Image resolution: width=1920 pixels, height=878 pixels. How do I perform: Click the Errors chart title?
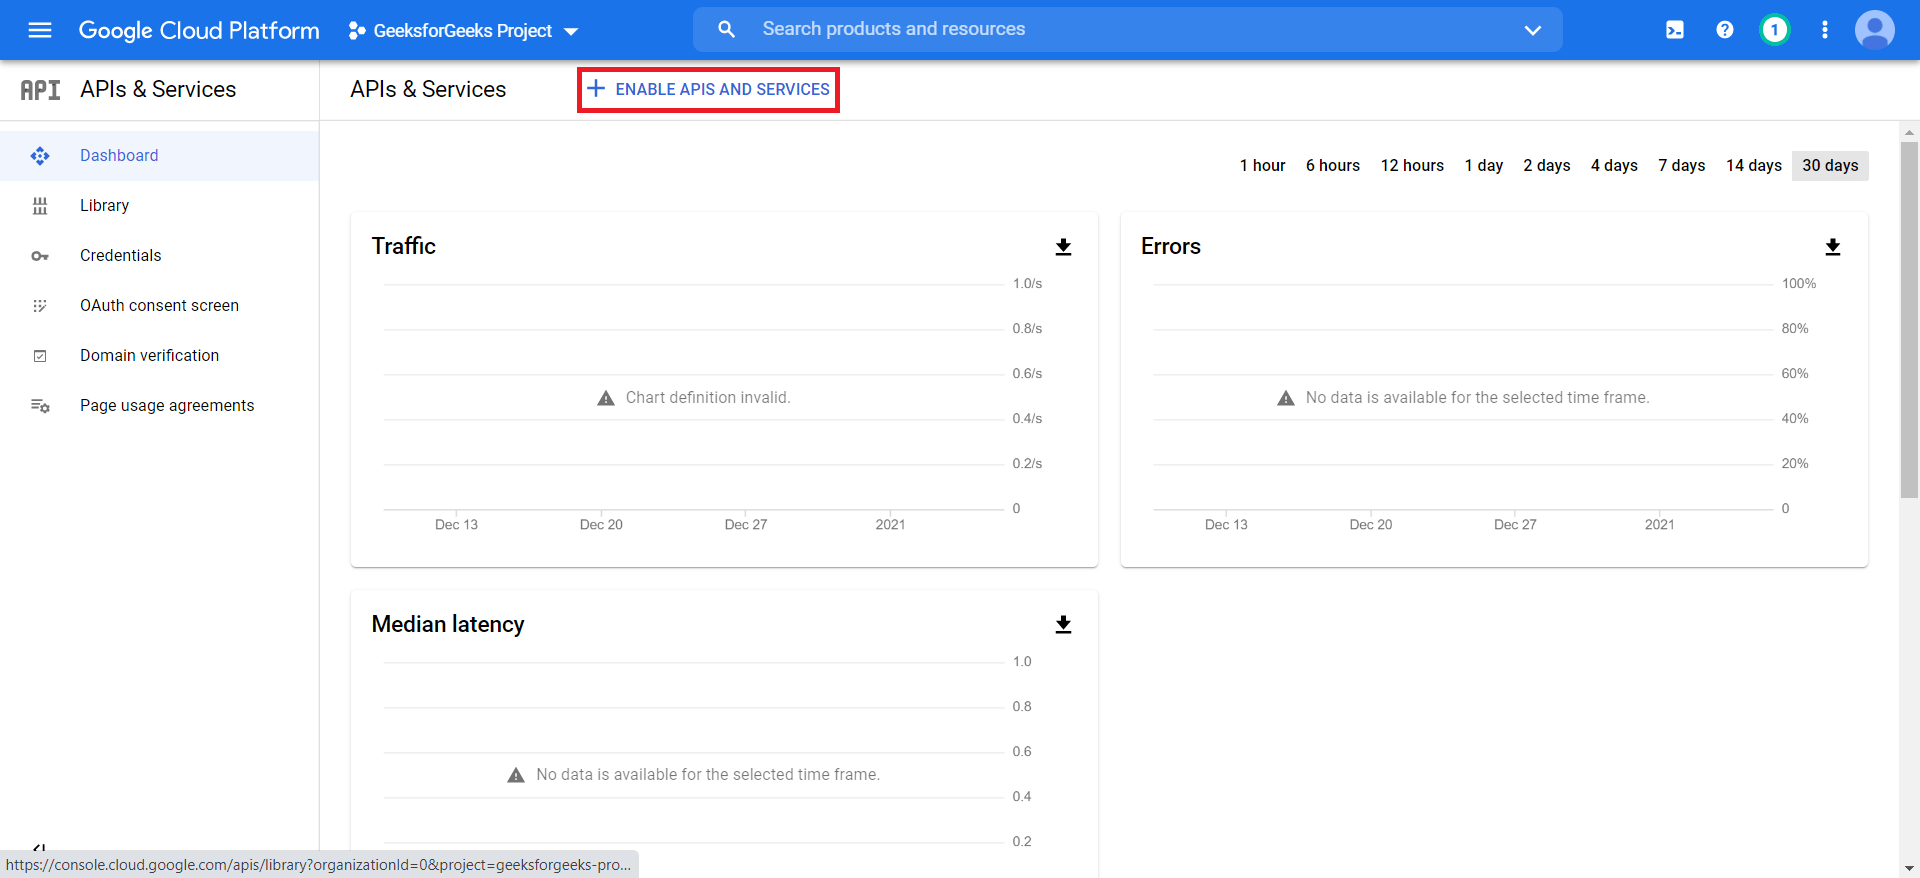point(1170,246)
